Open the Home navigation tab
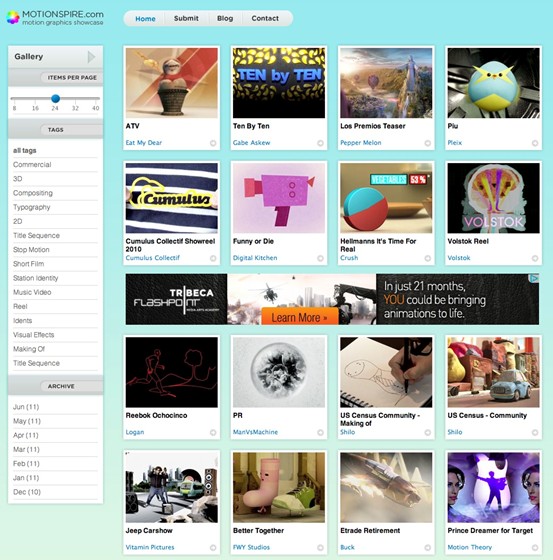The width and height of the screenshot is (553, 560). pyautogui.click(x=145, y=19)
